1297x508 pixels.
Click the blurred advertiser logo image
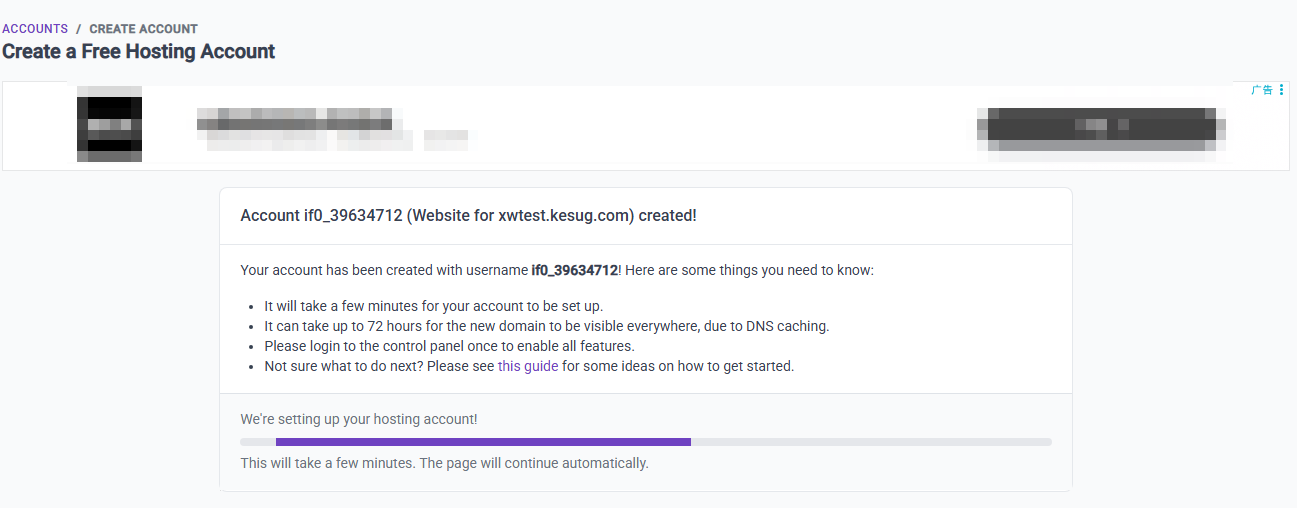pos(109,125)
